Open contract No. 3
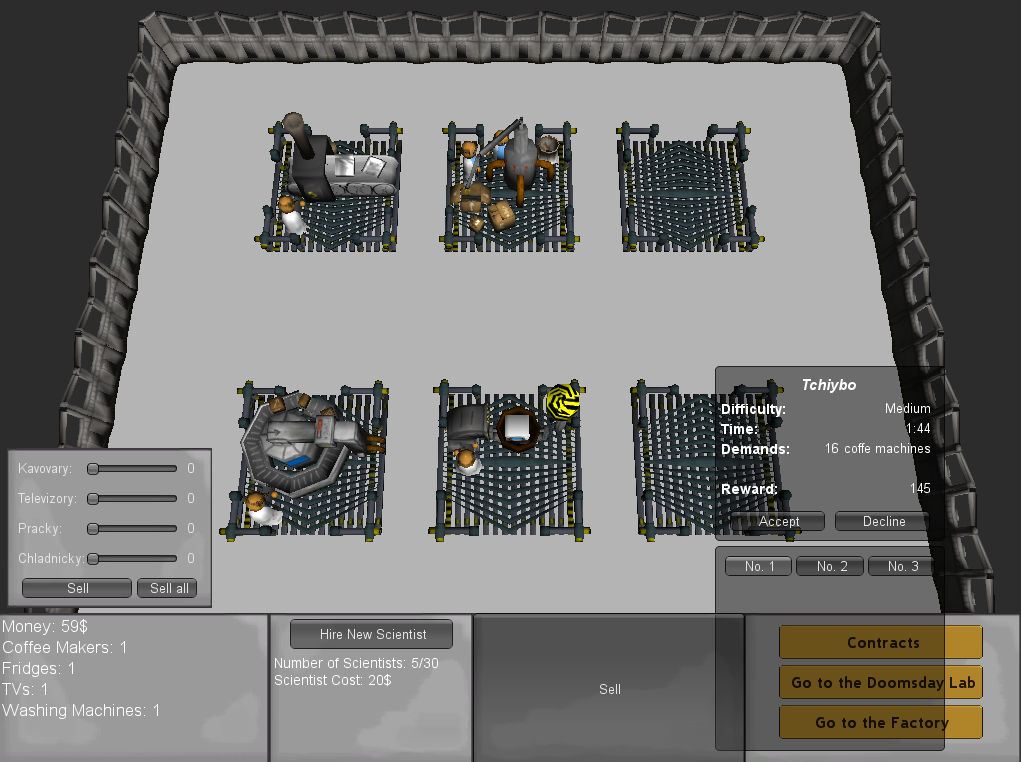 pos(902,566)
